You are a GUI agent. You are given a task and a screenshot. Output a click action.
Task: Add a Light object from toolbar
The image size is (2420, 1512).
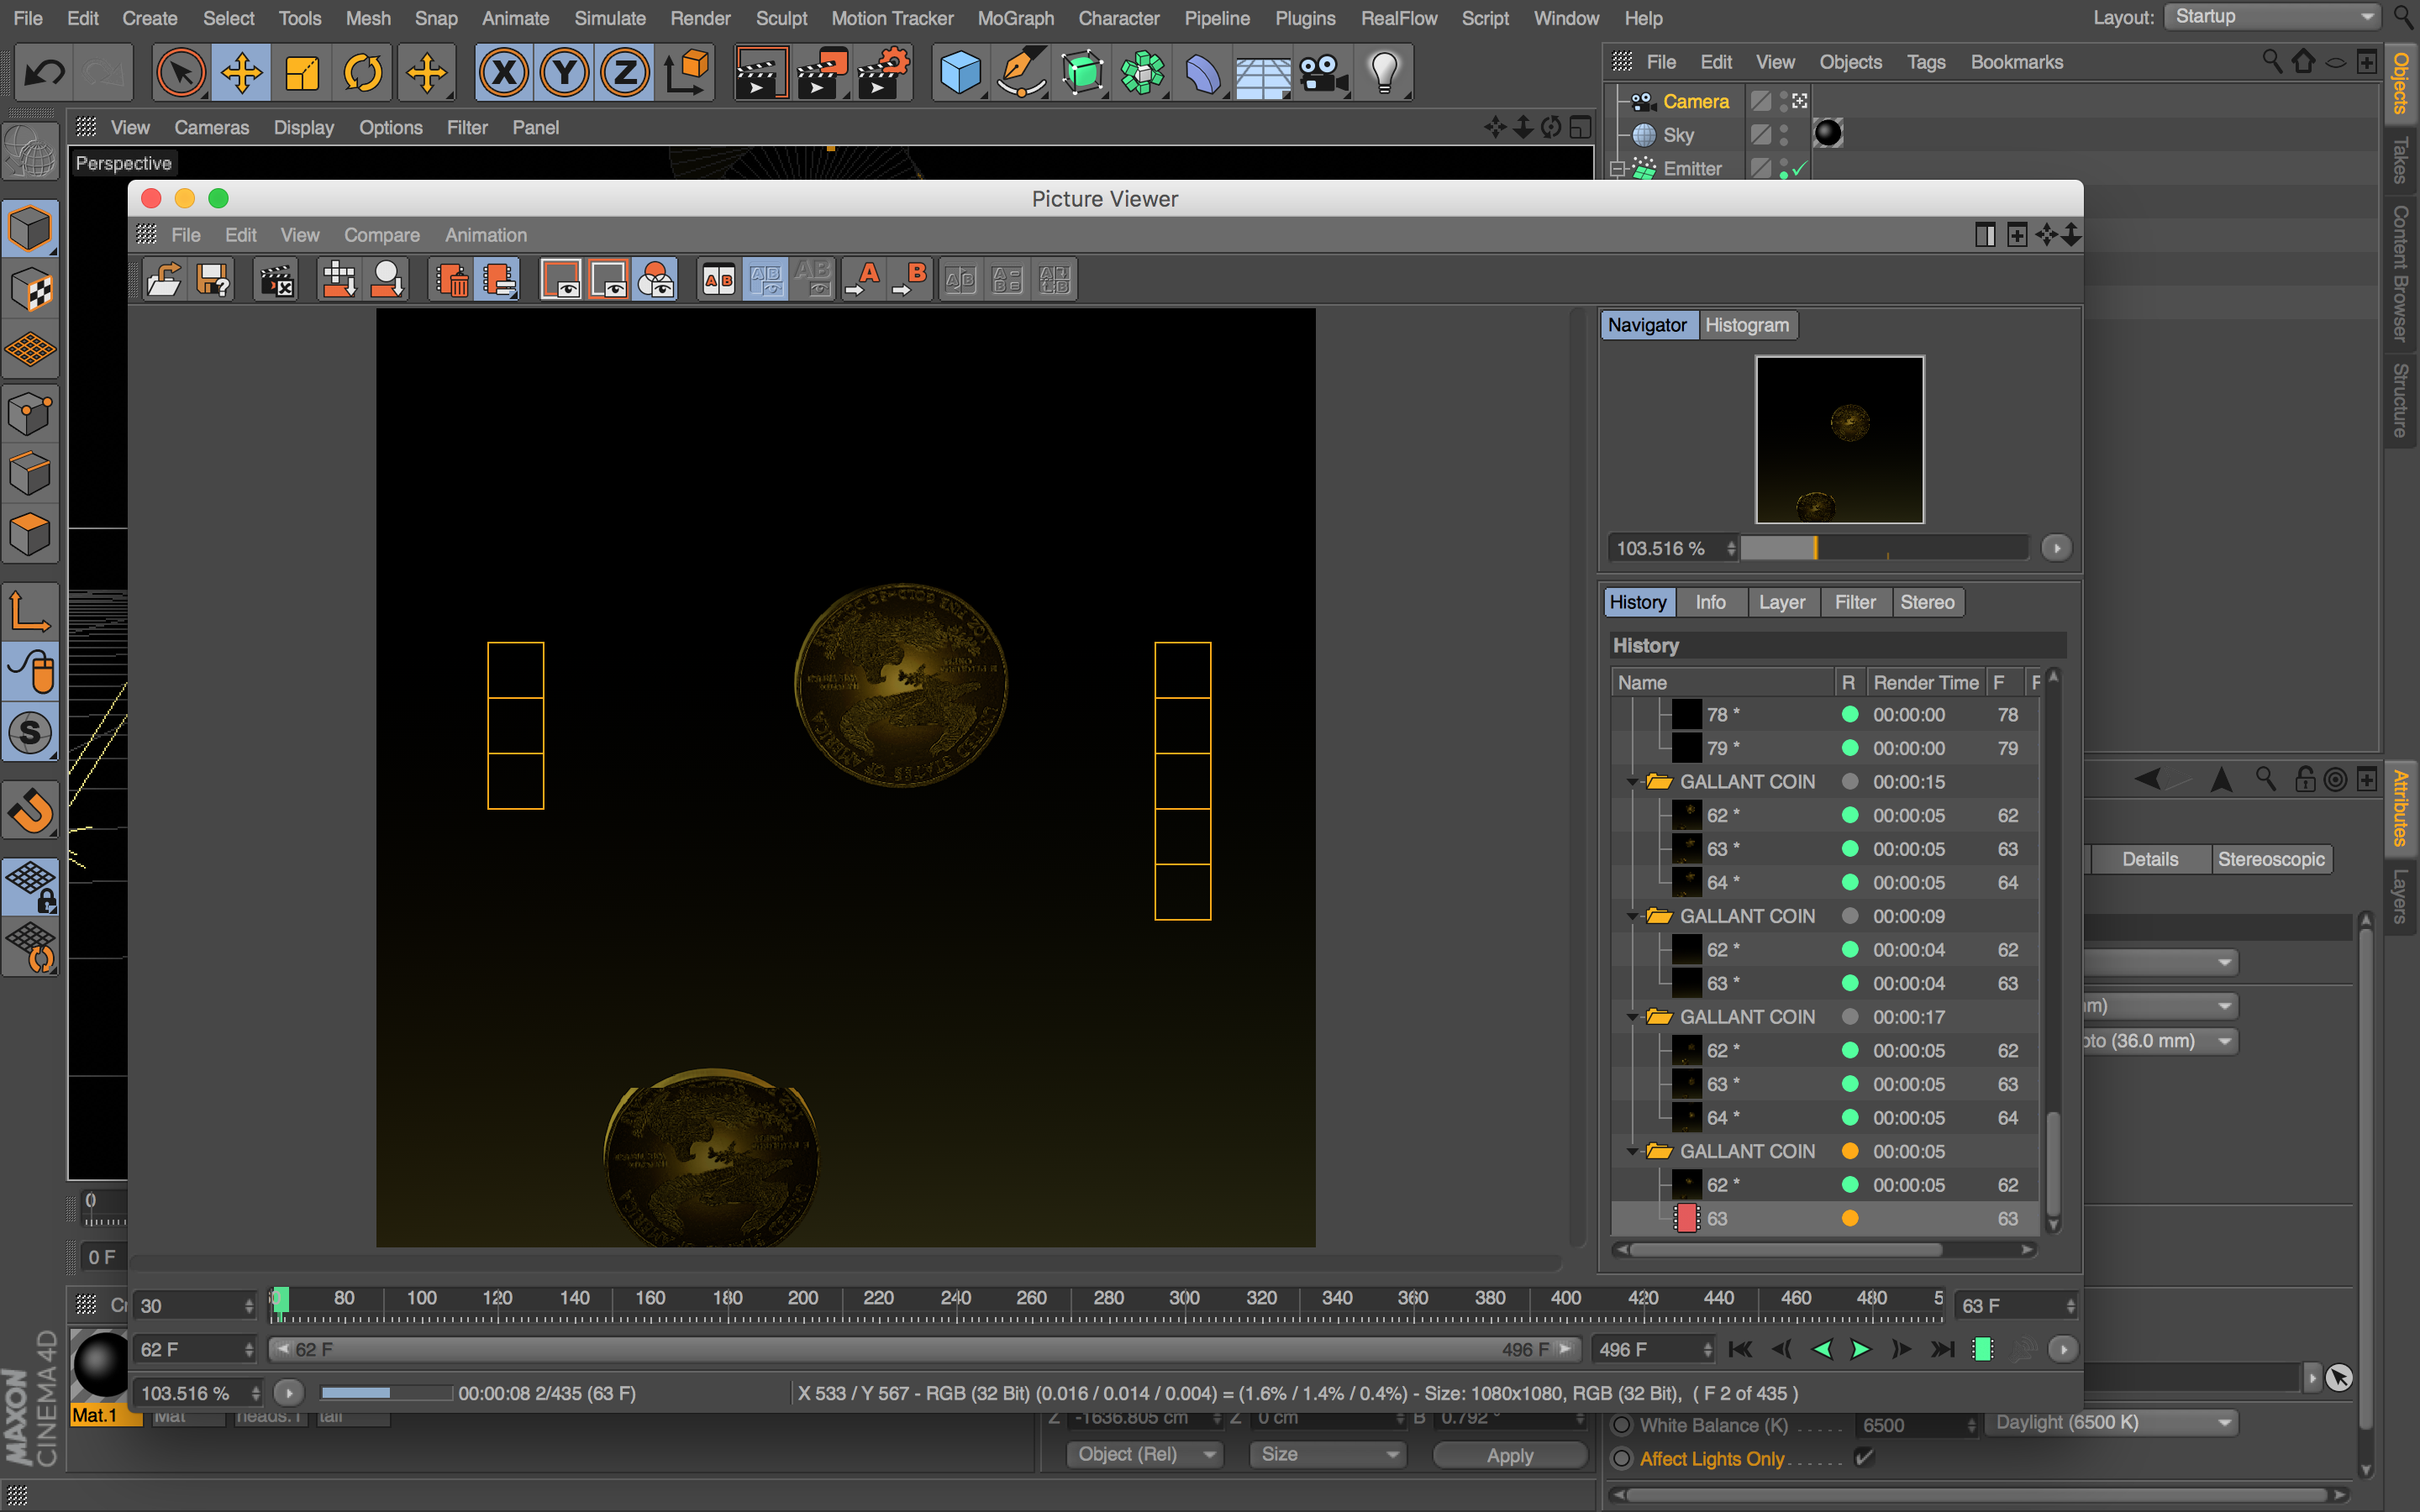pos(1385,72)
